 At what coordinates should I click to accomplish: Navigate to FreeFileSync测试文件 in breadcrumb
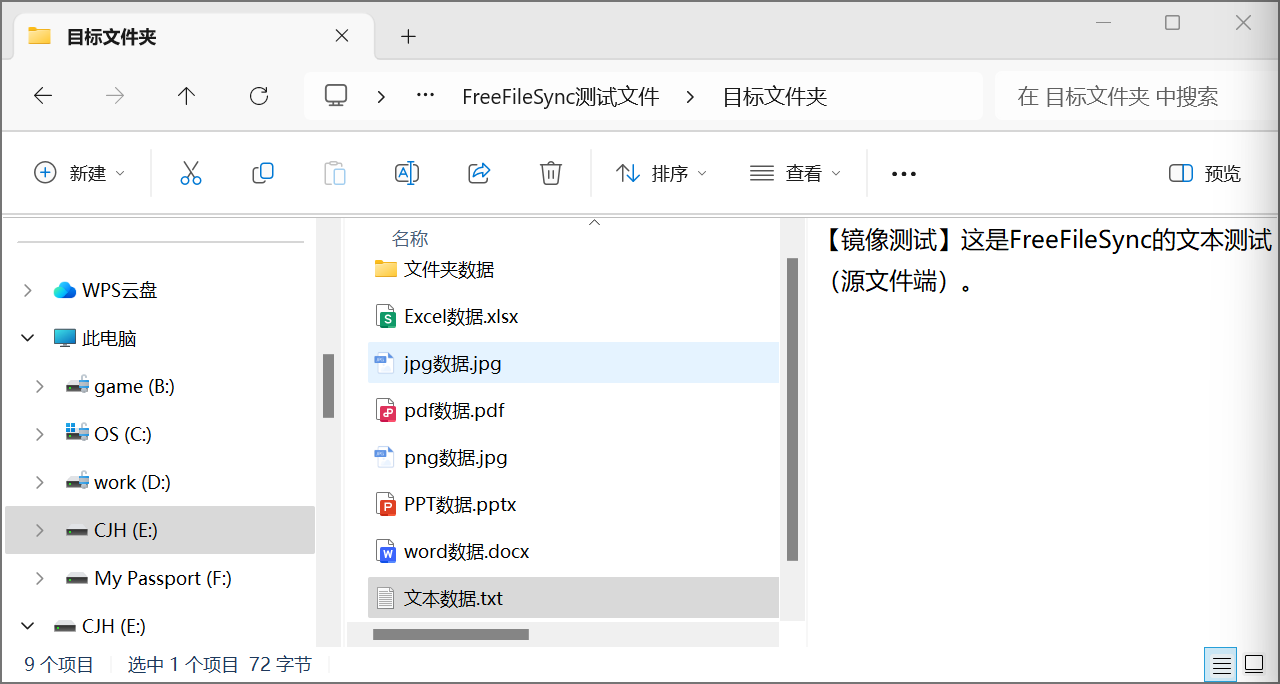560,97
